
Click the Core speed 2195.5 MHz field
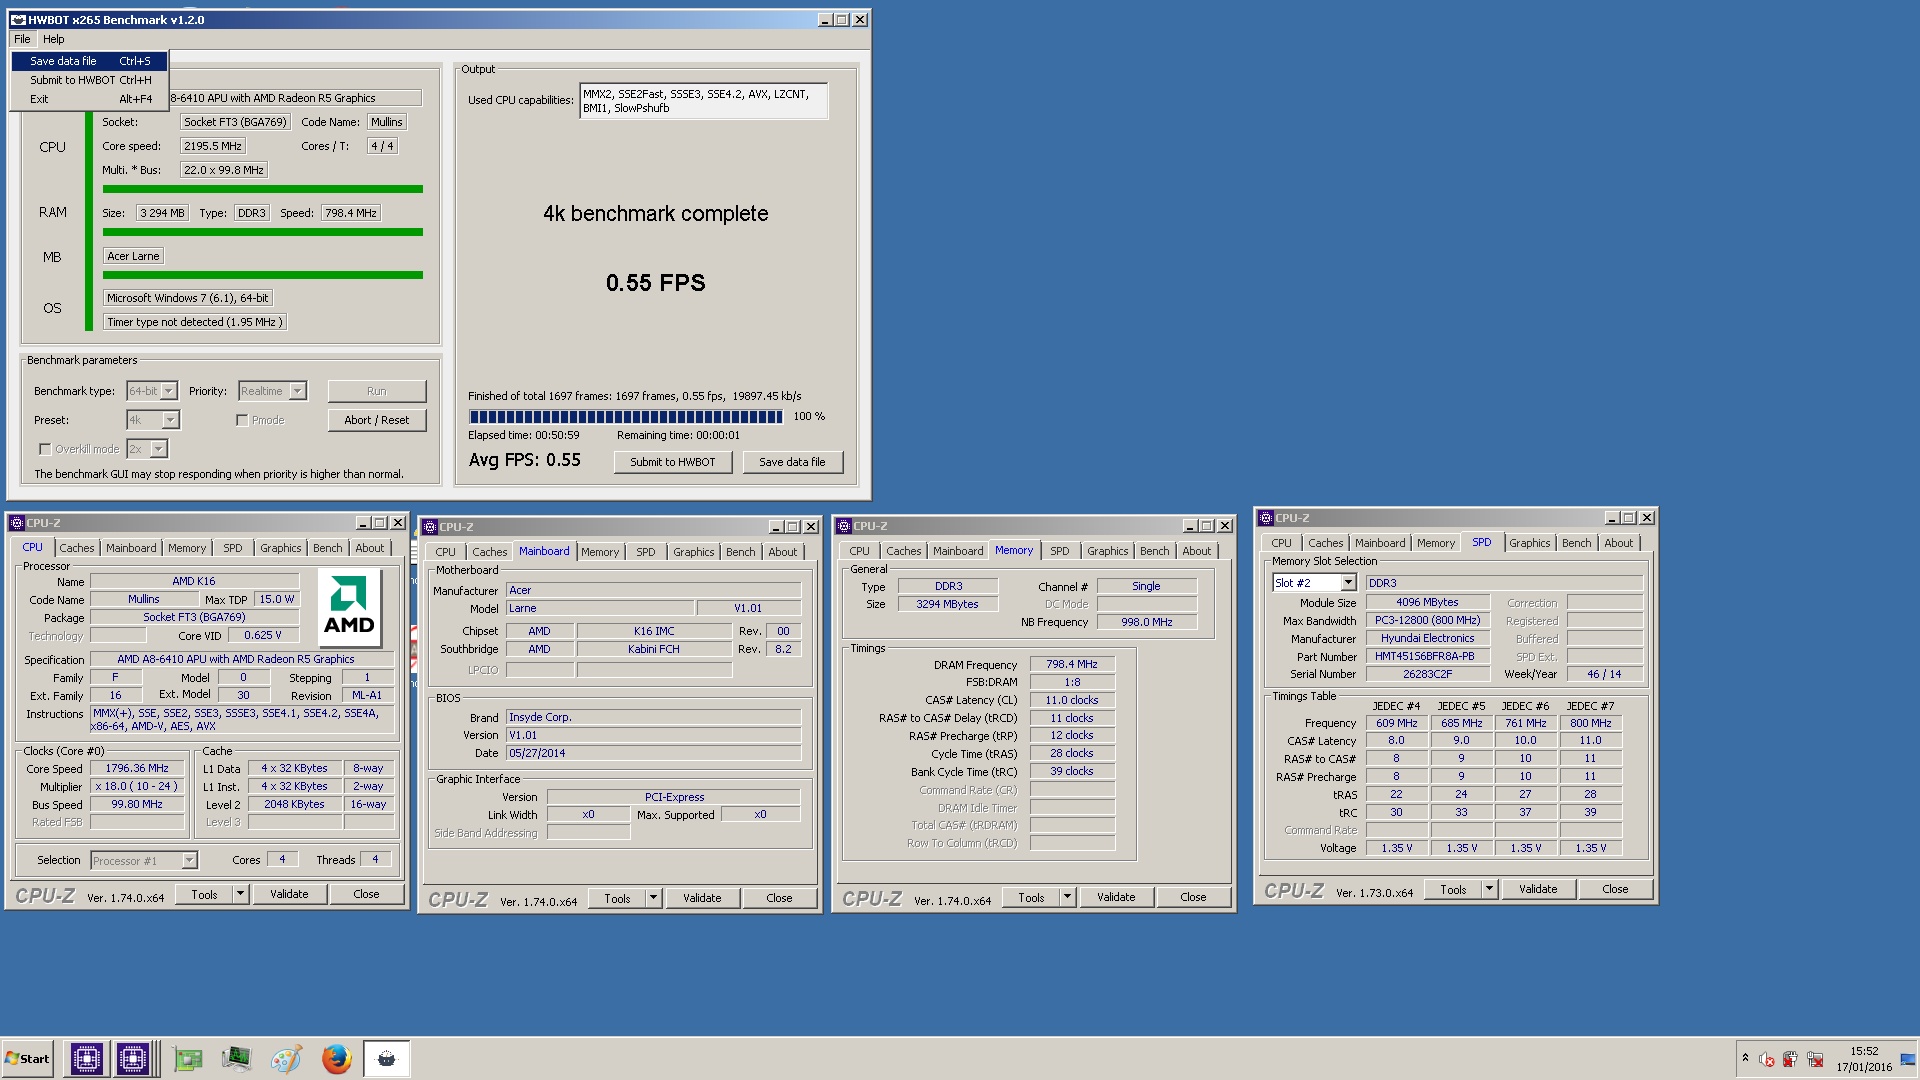[213, 146]
